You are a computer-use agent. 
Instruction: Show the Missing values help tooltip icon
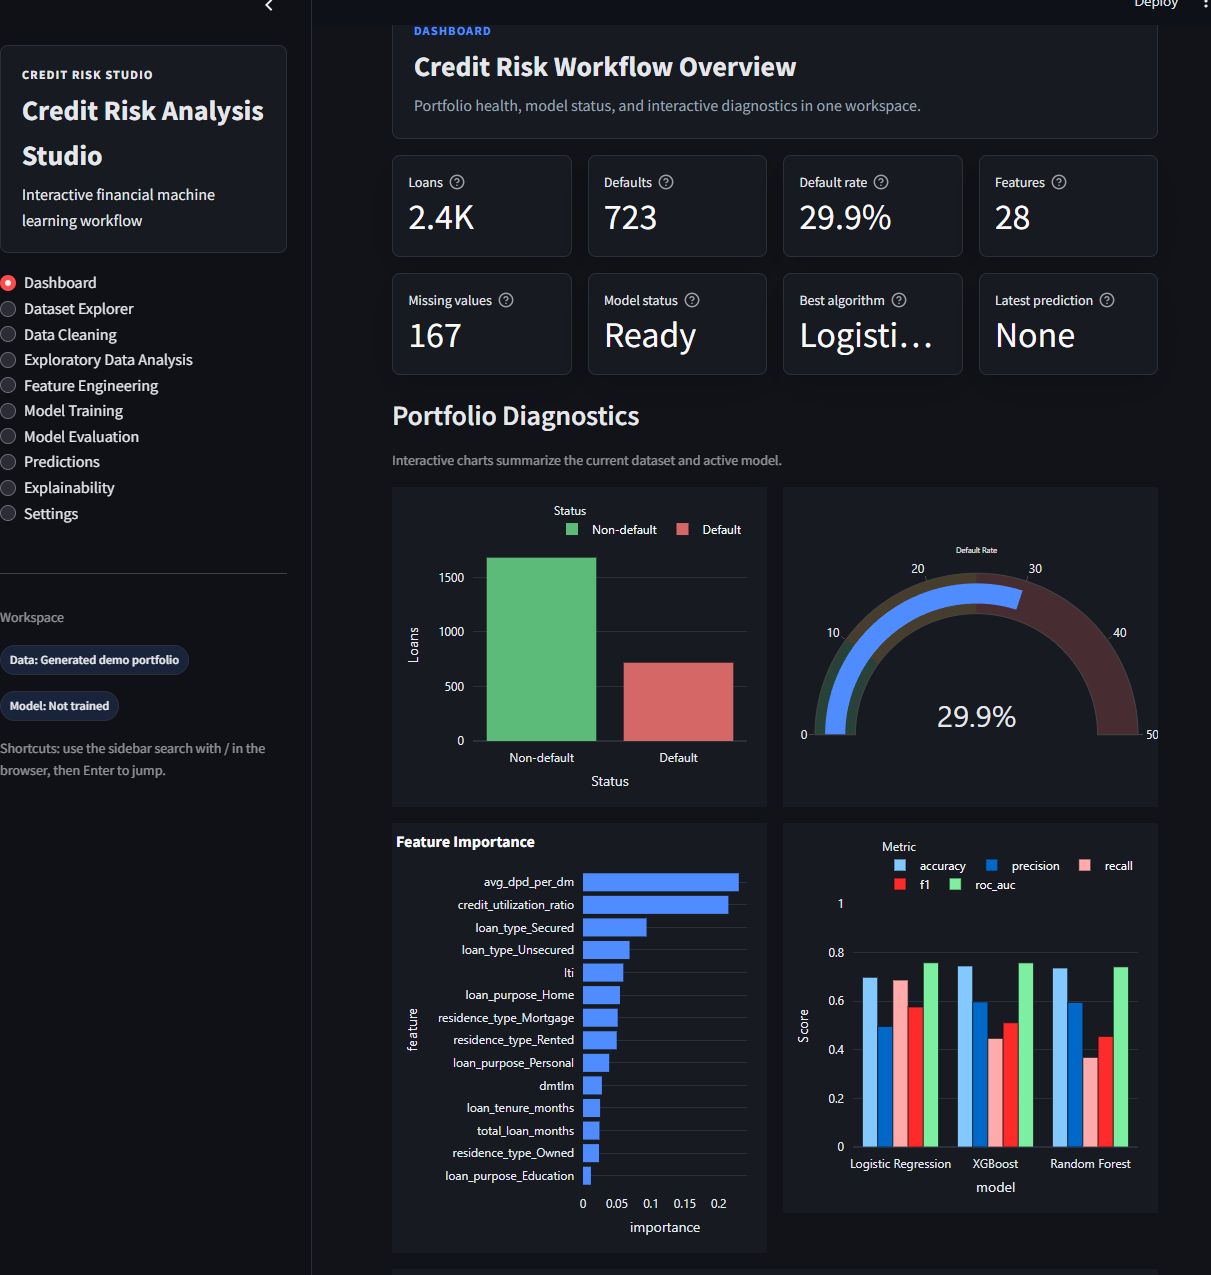[506, 300]
